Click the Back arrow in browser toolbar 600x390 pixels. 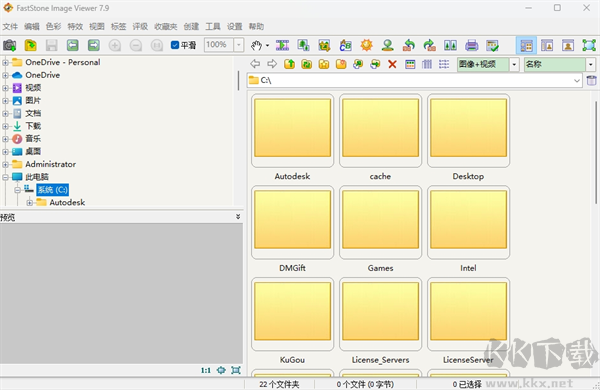pyautogui.click(x=255, y=64)
